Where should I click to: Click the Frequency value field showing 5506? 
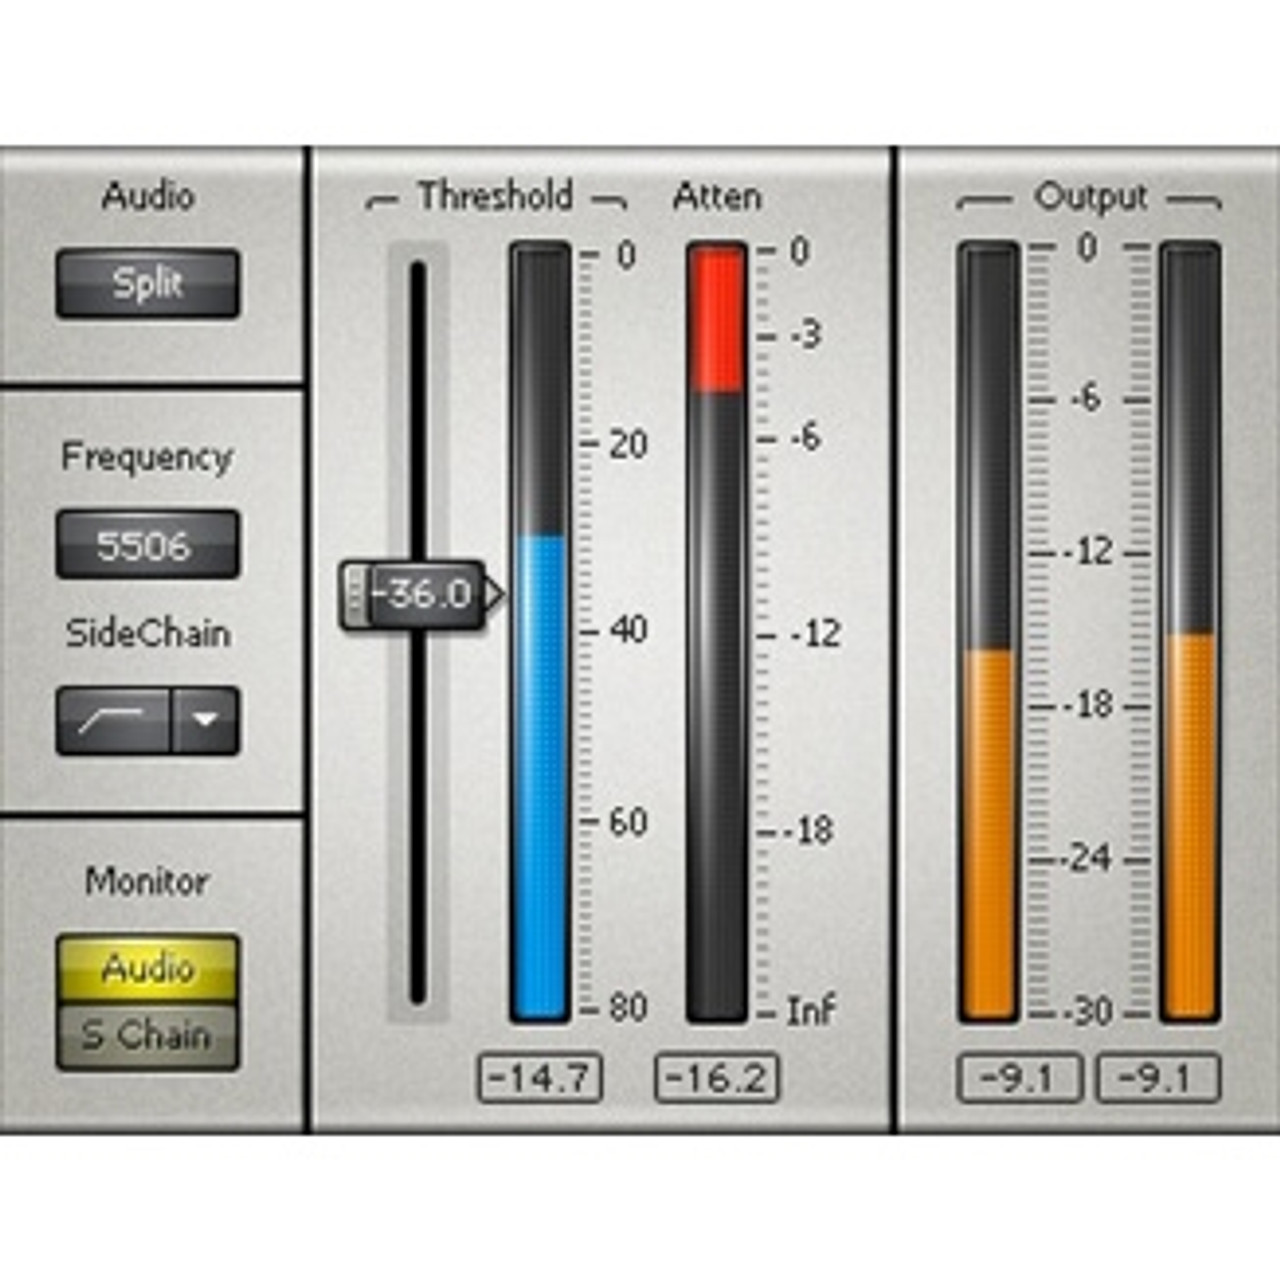(147, 545)
